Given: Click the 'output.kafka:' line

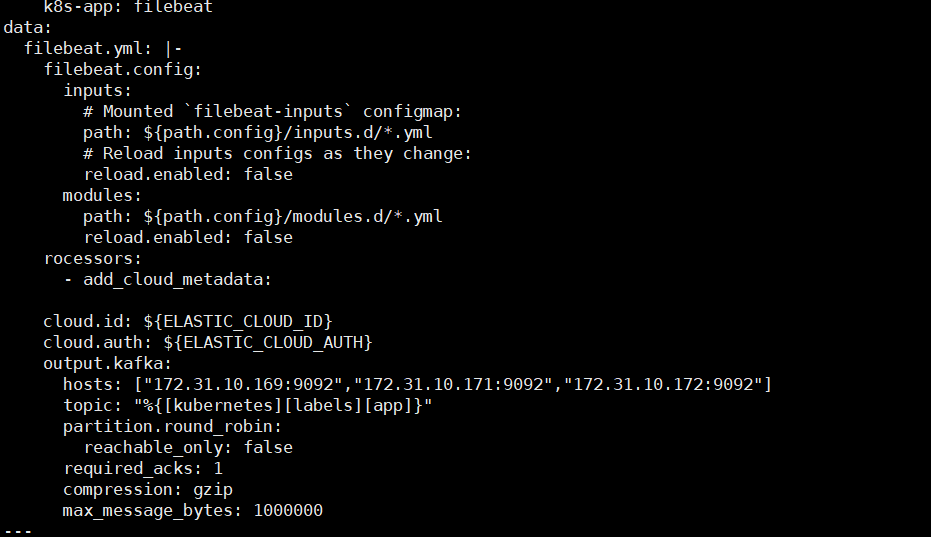Looking at the screenshot, I should coord(107,364).
